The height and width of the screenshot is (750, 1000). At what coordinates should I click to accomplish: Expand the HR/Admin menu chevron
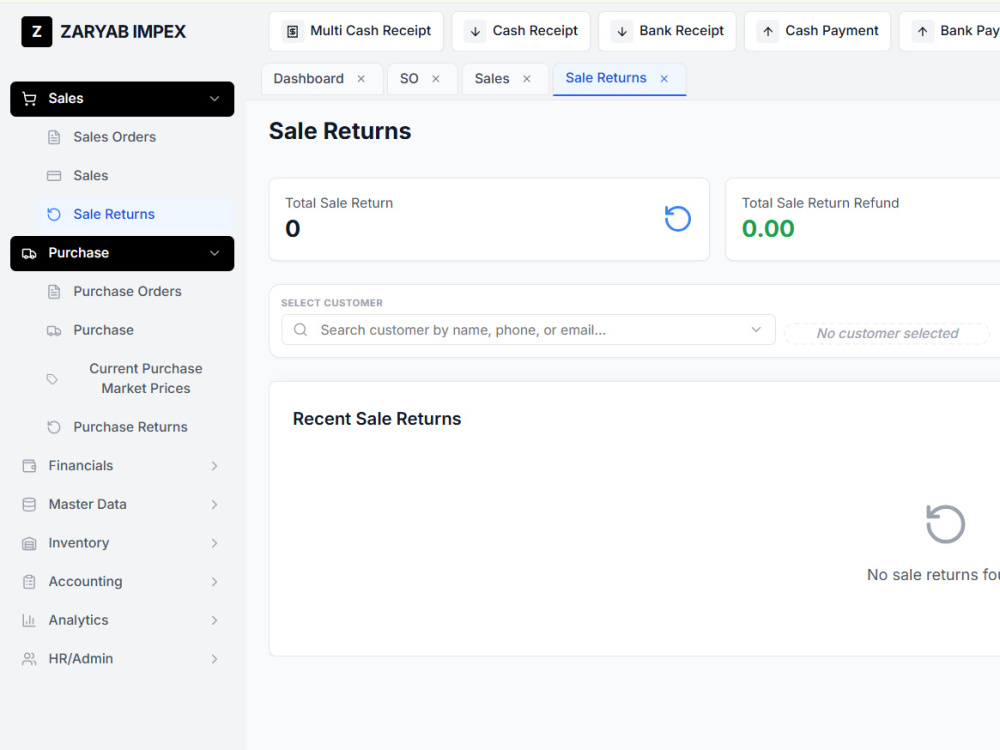click(214, 659)
